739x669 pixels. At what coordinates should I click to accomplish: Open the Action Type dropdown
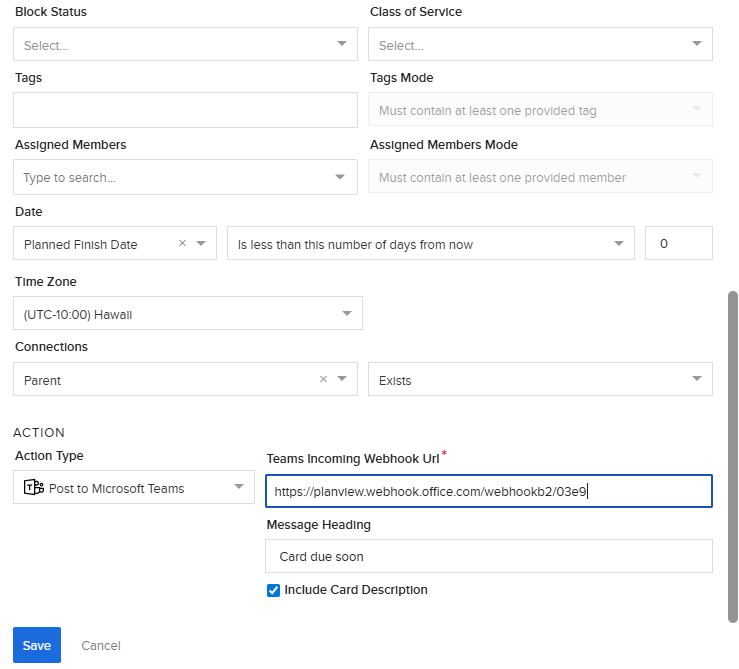134,487
